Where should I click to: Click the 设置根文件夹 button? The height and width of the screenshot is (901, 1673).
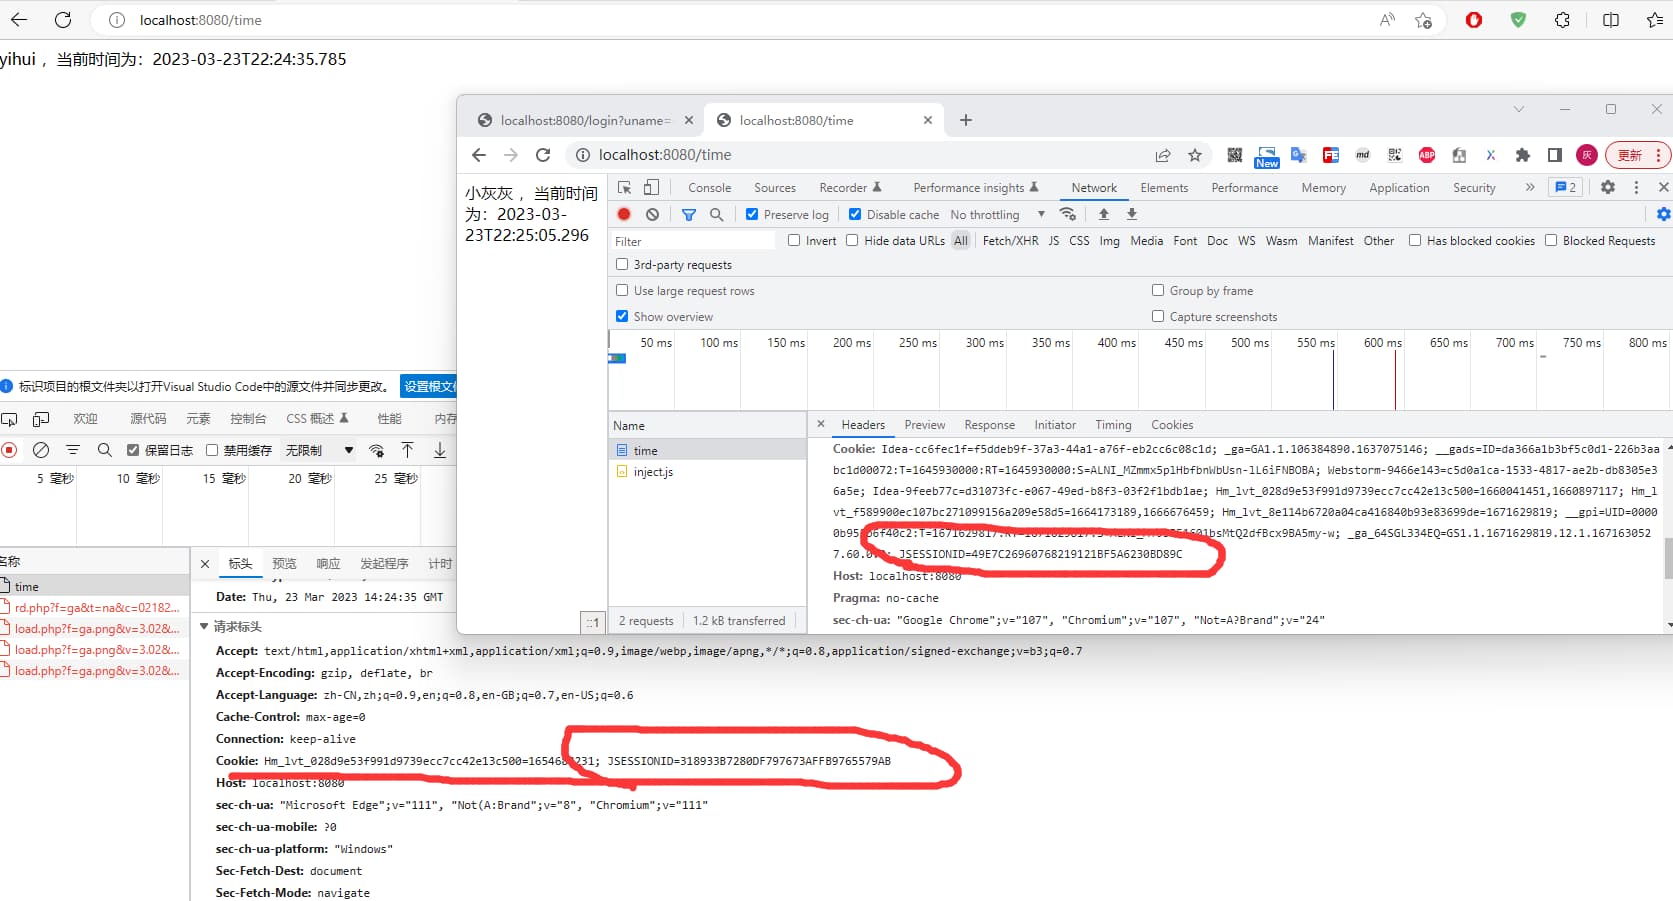[x=428, y=386]
